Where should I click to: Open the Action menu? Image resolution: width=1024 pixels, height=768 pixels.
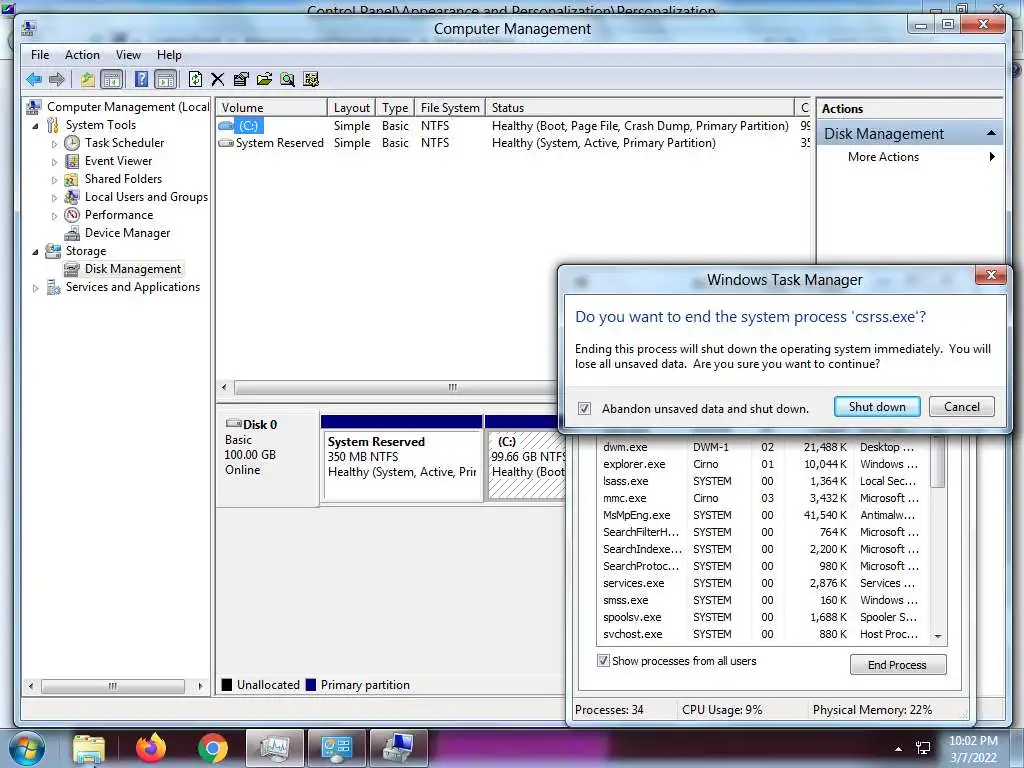(82, 55)
